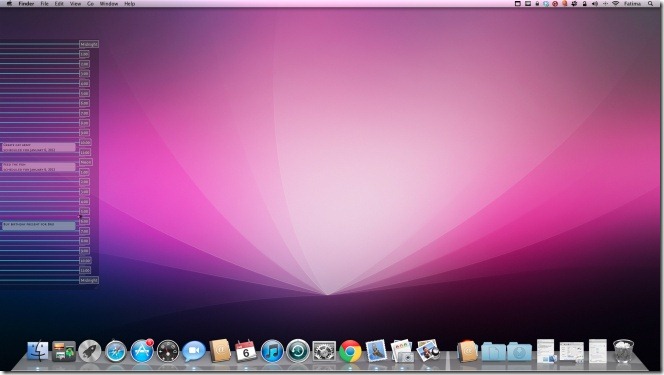Click the 7:00 PM hour label

coord(84,231)
